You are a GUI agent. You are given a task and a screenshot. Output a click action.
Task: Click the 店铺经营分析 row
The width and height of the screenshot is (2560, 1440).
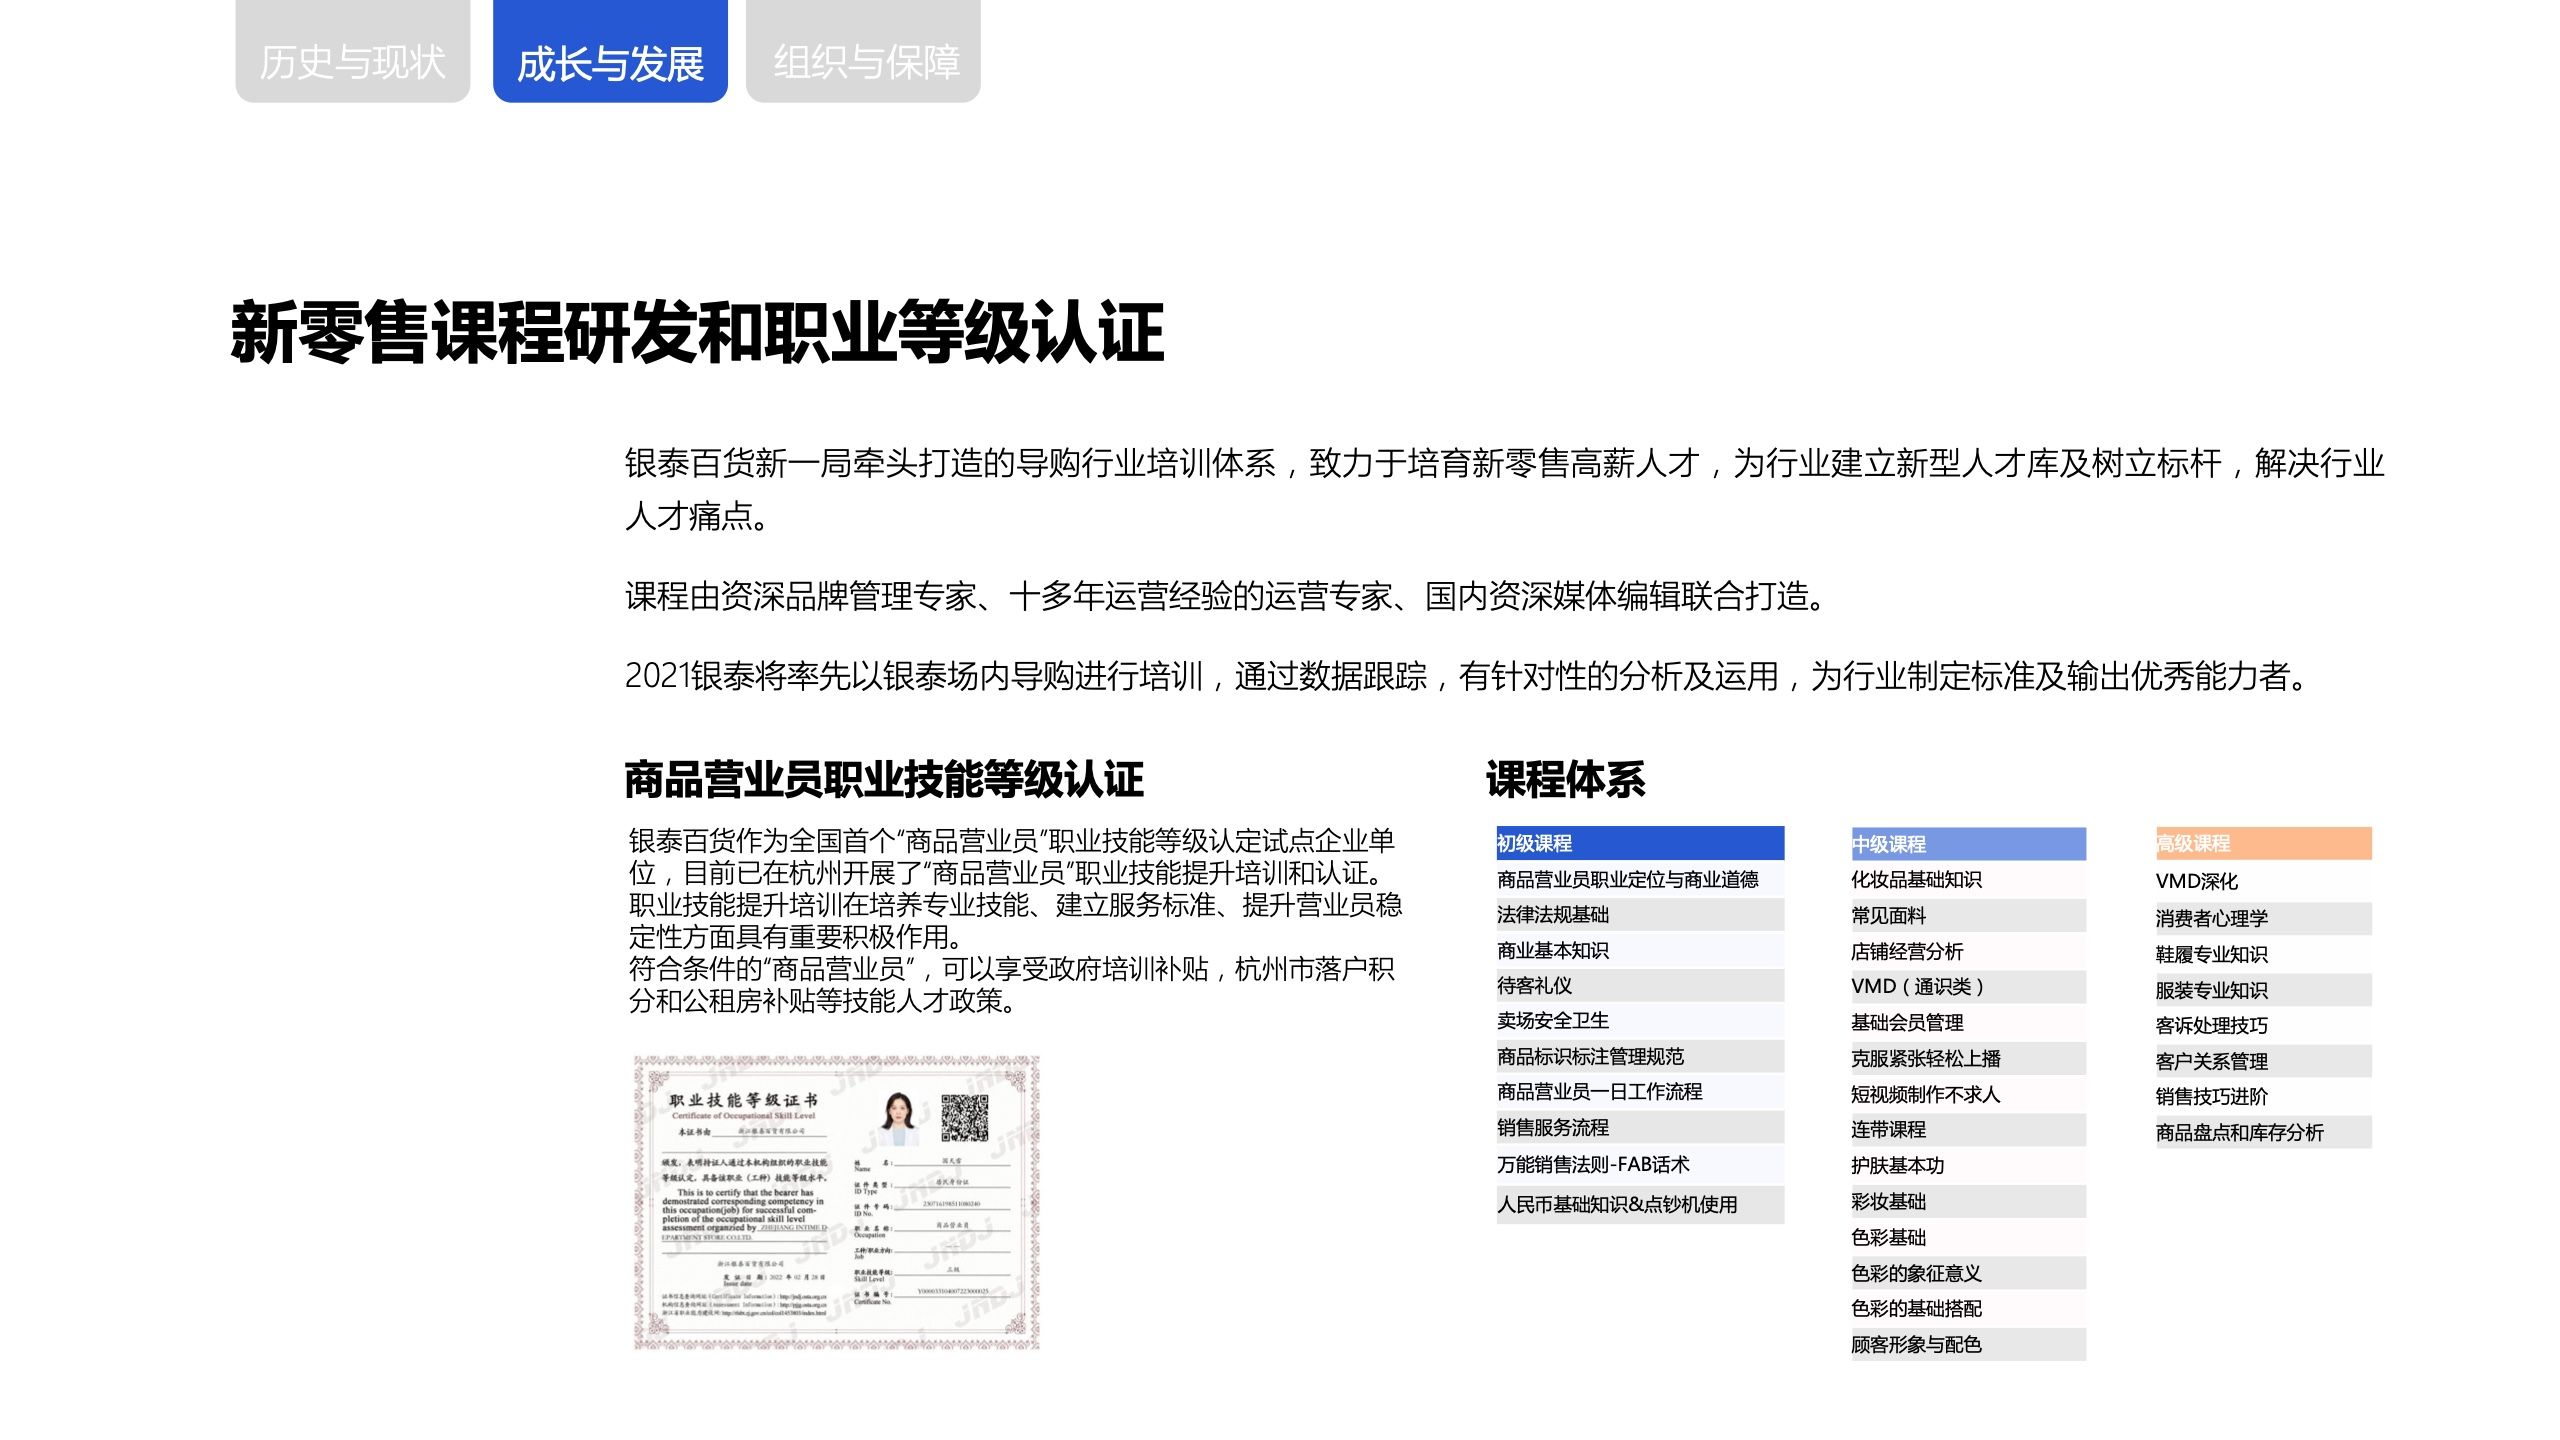pos(1968,951)
